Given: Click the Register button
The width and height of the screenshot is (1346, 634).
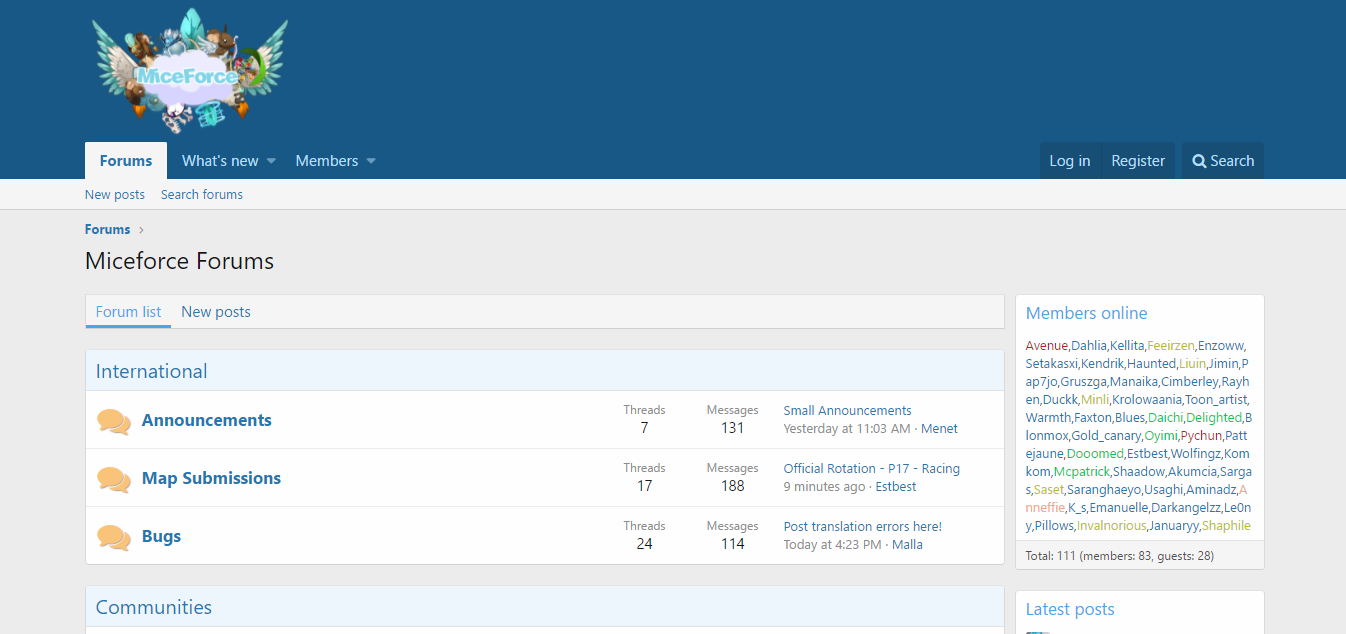Looking at the screenshot, I should (1138, 161).
